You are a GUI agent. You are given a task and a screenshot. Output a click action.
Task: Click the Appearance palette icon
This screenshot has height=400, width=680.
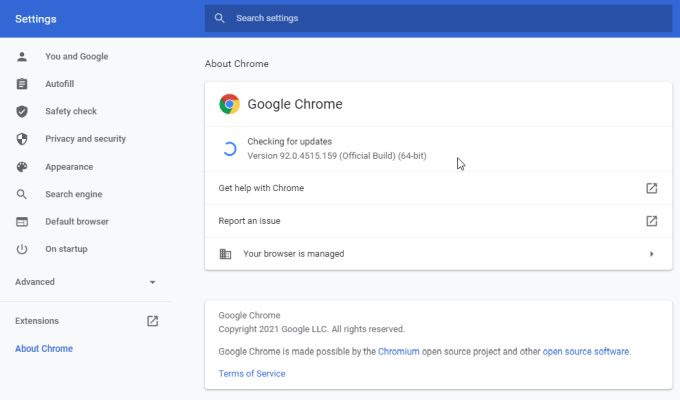[x=22, y=167]
